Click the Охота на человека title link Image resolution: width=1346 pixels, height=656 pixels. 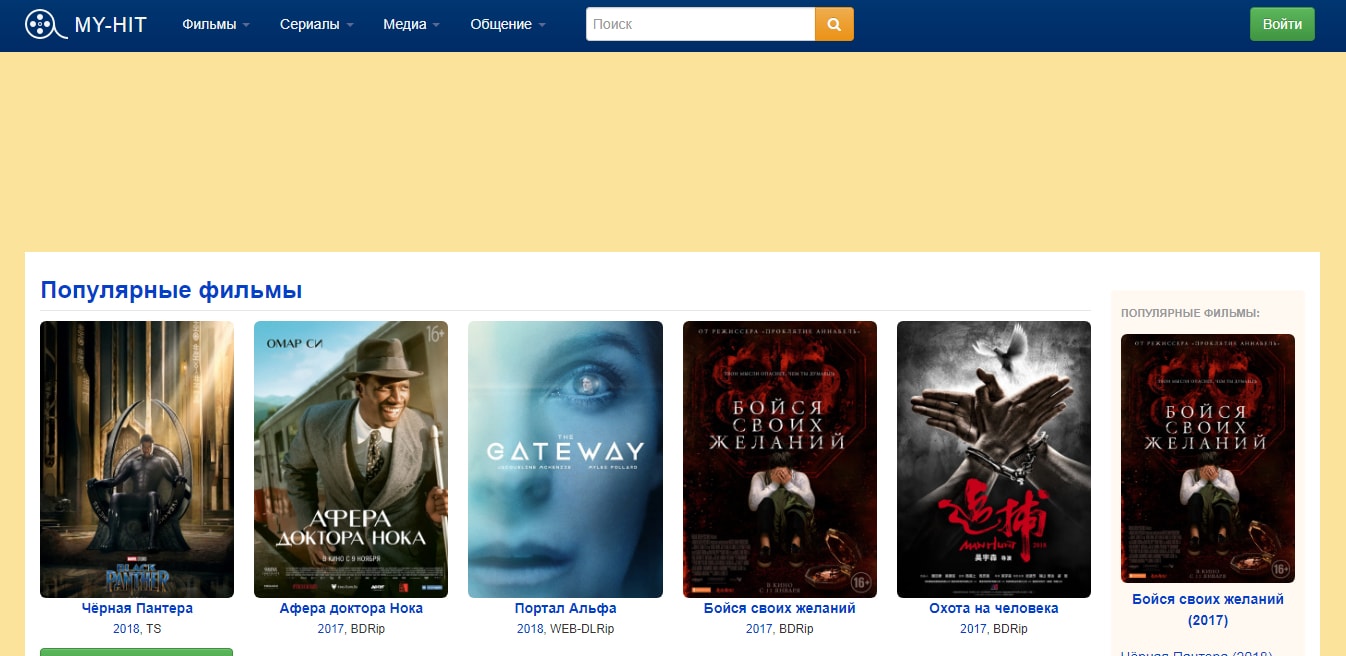[x=993, y=608]
